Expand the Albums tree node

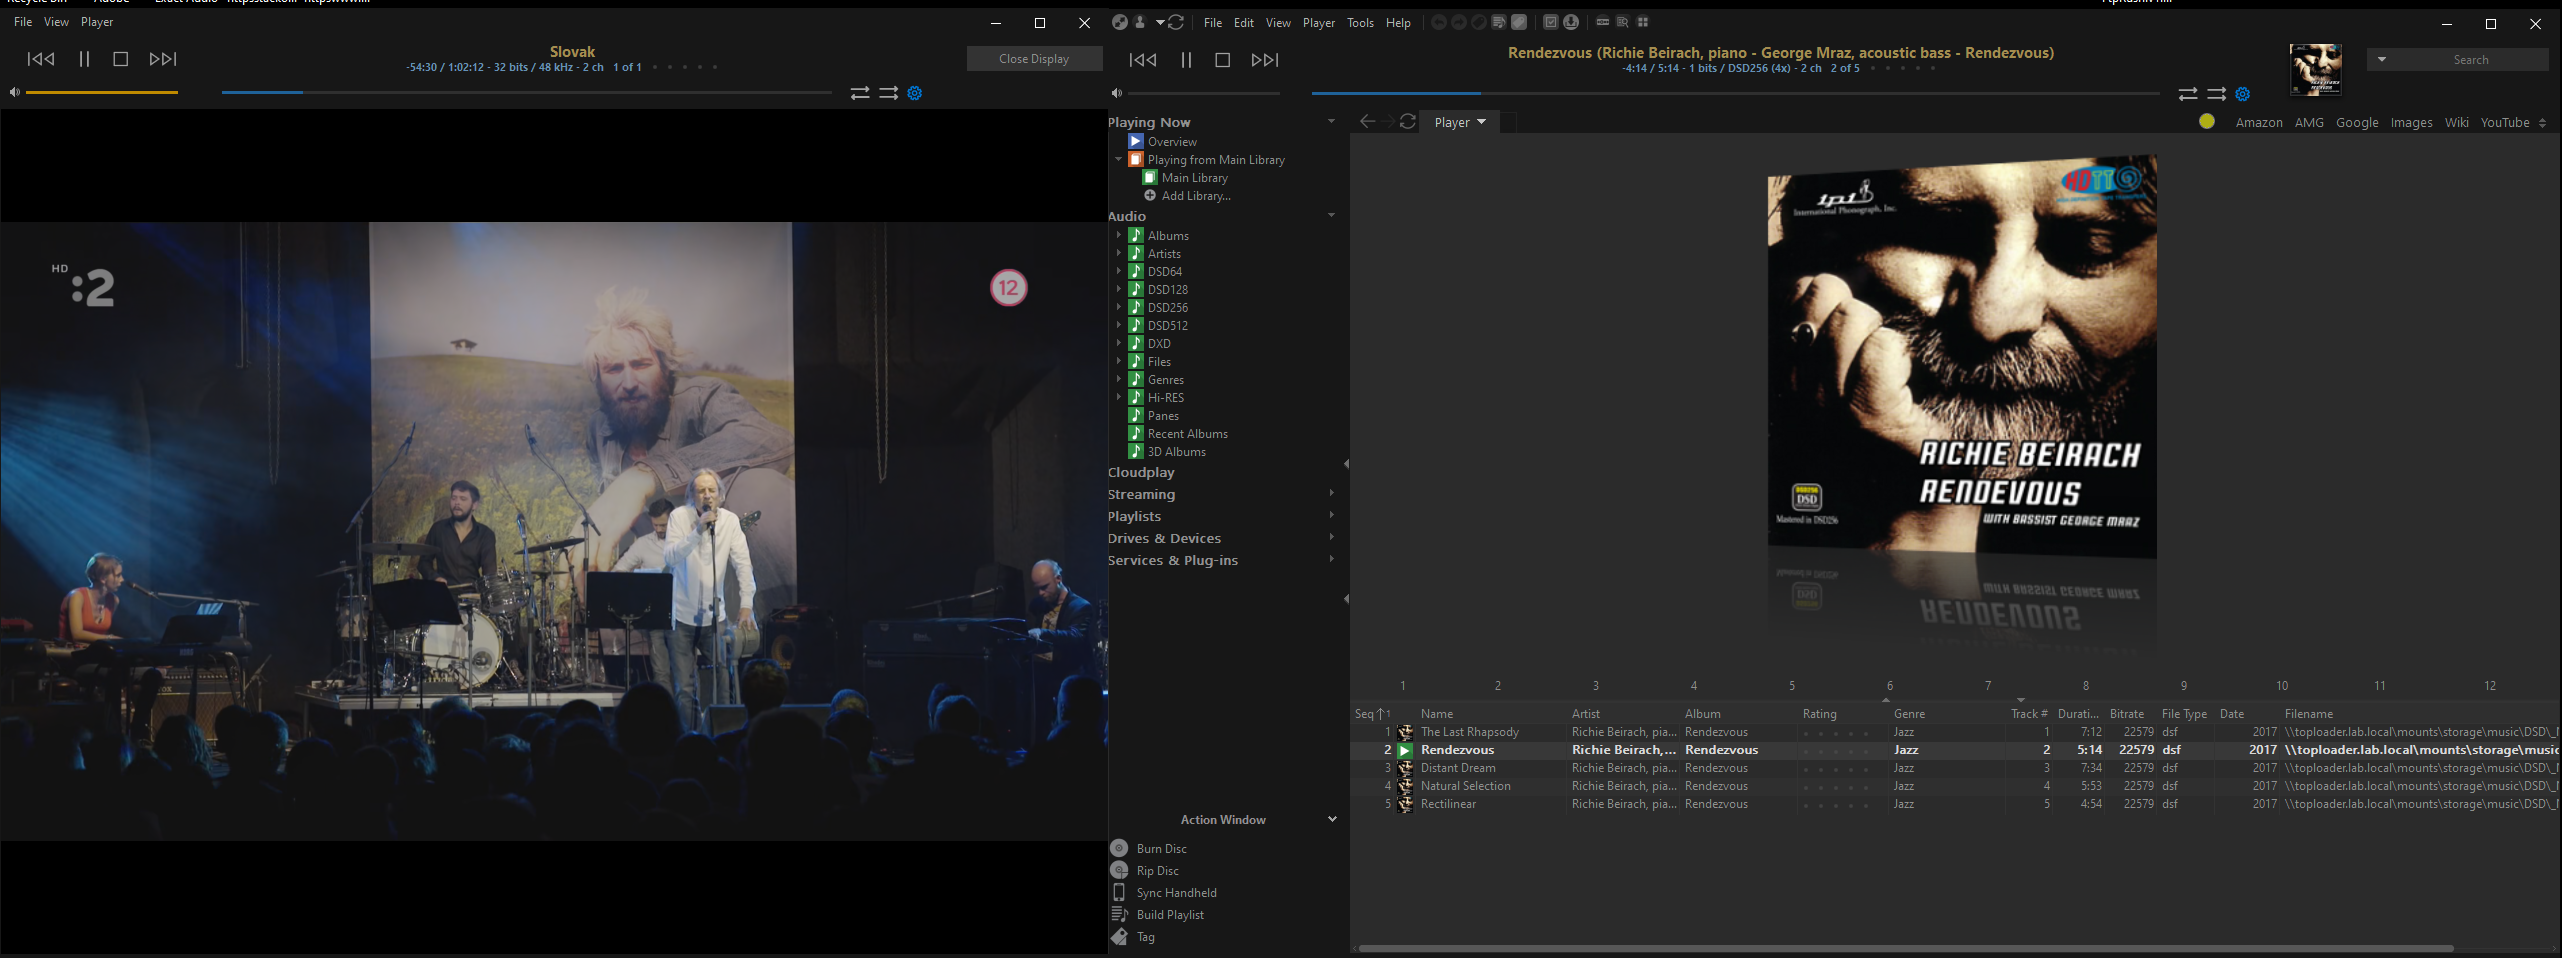tap(1119, 235)
